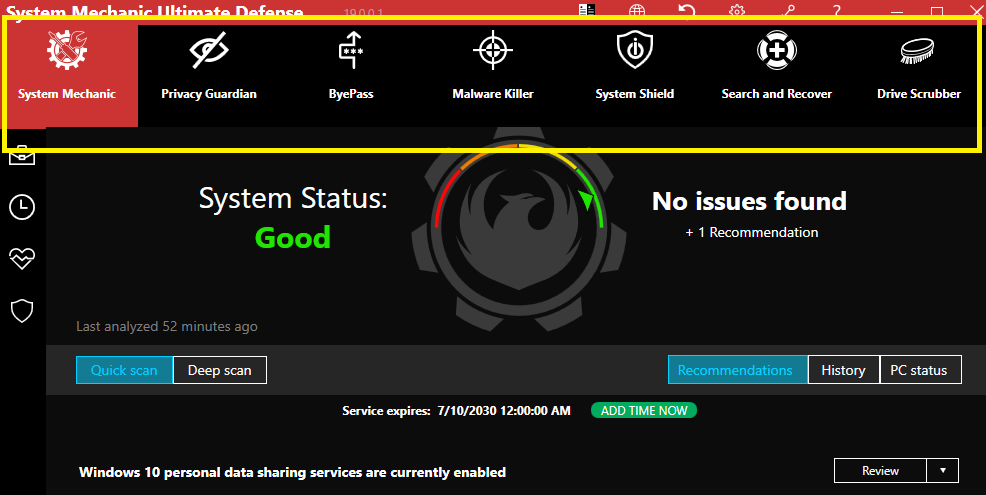Click the '+ 1 Recommendation' text

click(x=751, y=232)
